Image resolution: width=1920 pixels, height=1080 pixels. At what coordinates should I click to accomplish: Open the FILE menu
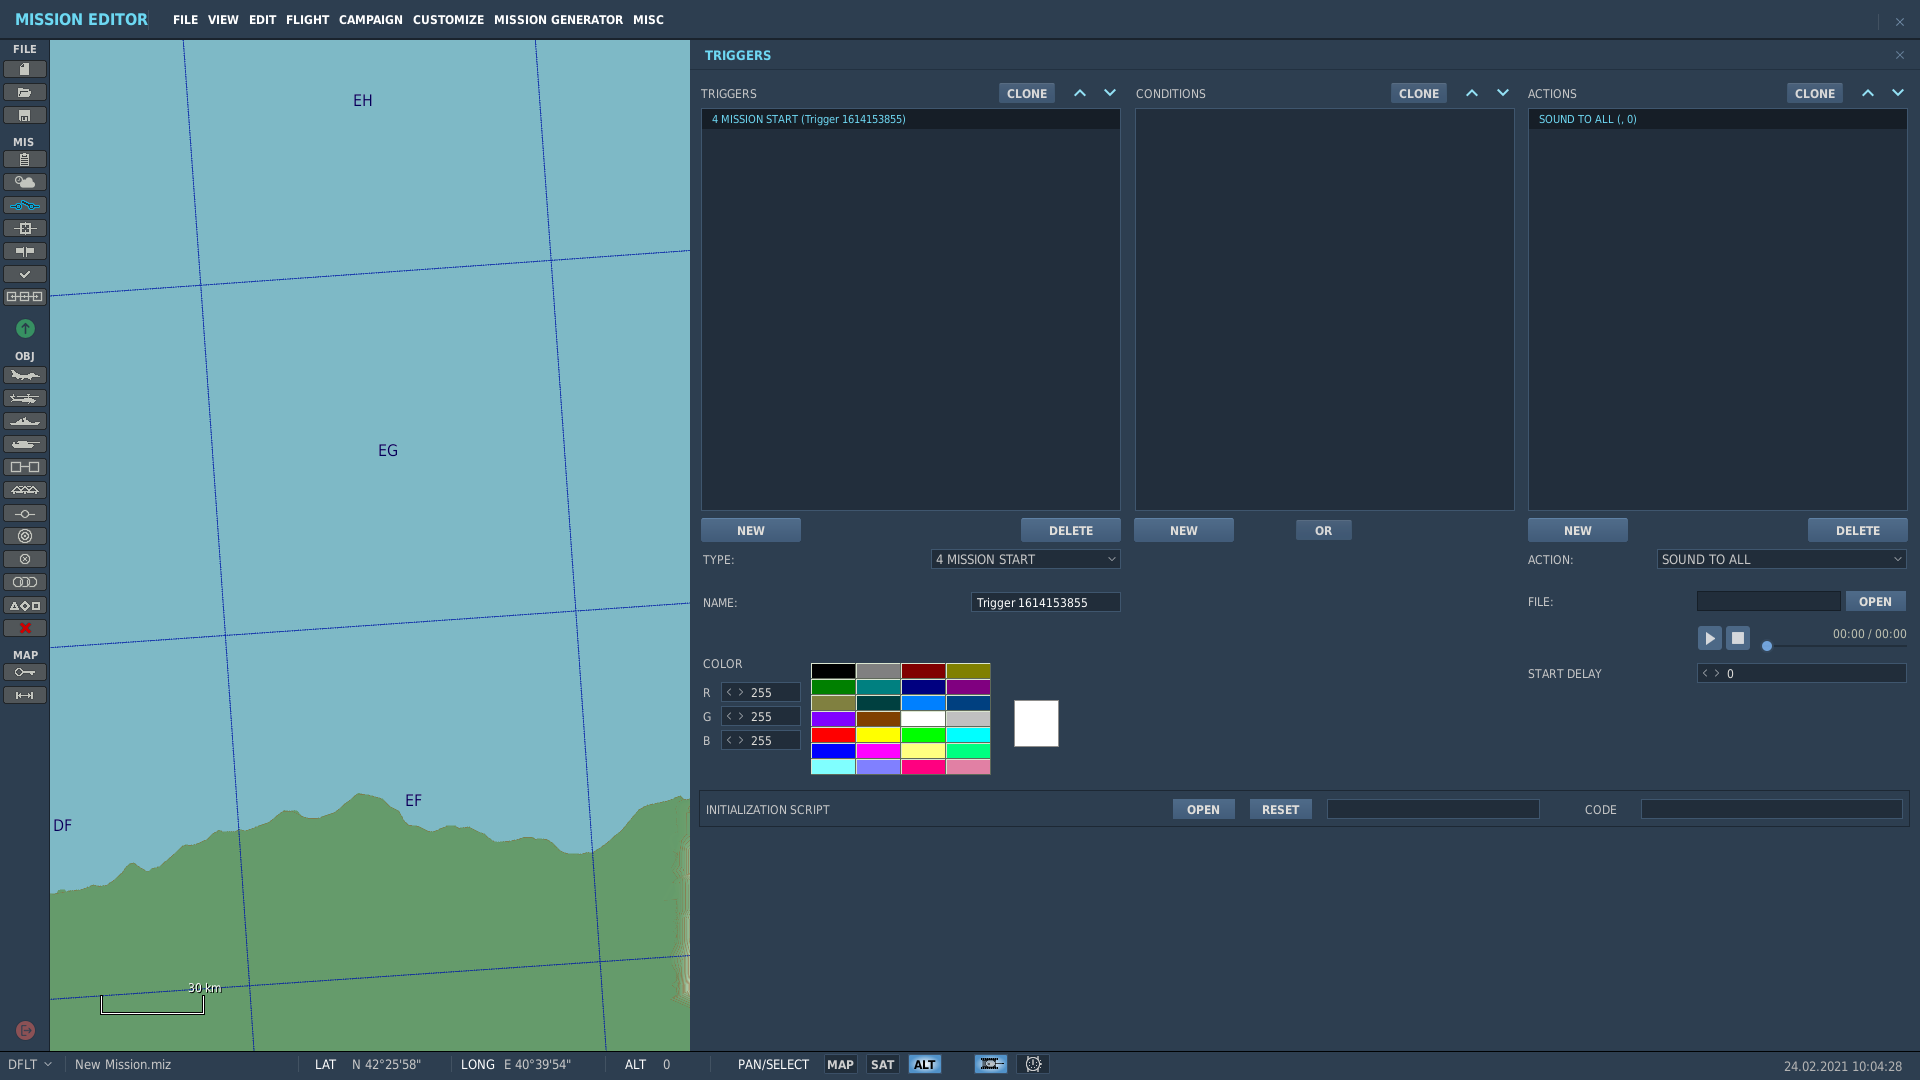pyautogui.click(x=185, y=20)
